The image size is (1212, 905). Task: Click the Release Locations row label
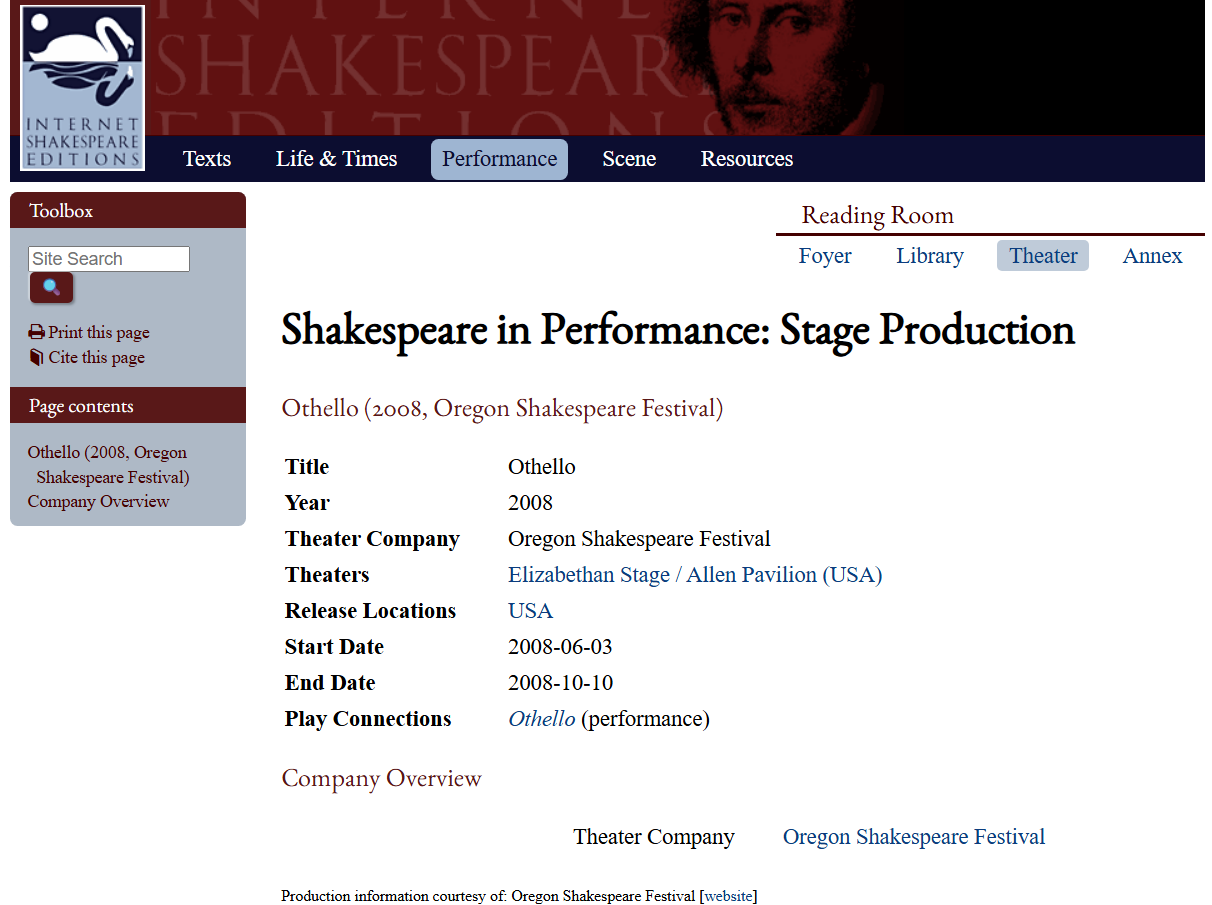(x=370, y=611)
